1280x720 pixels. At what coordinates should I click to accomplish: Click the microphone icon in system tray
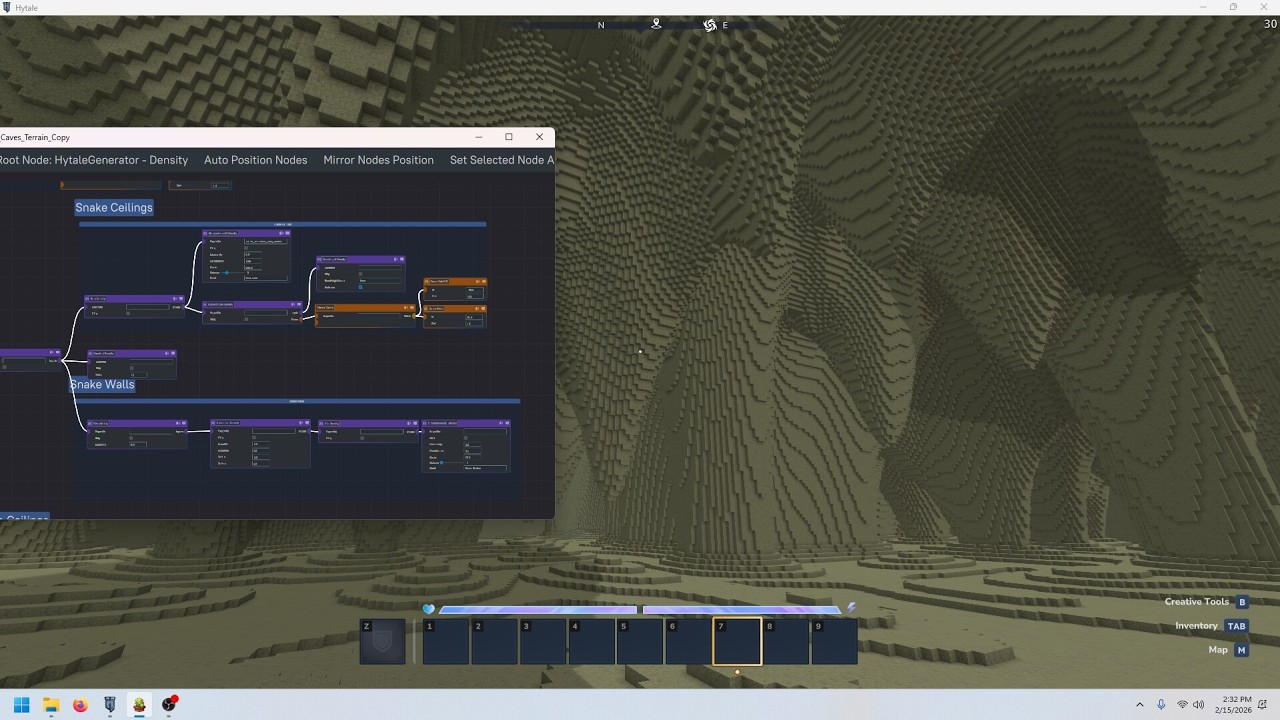coord(1161,705)
